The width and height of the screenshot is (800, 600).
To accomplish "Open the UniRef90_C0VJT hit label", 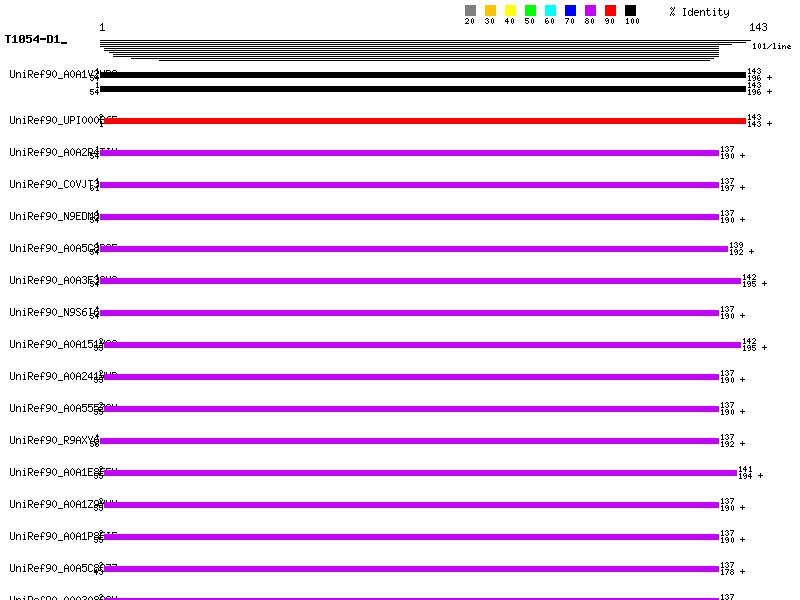I will point(52,184).
